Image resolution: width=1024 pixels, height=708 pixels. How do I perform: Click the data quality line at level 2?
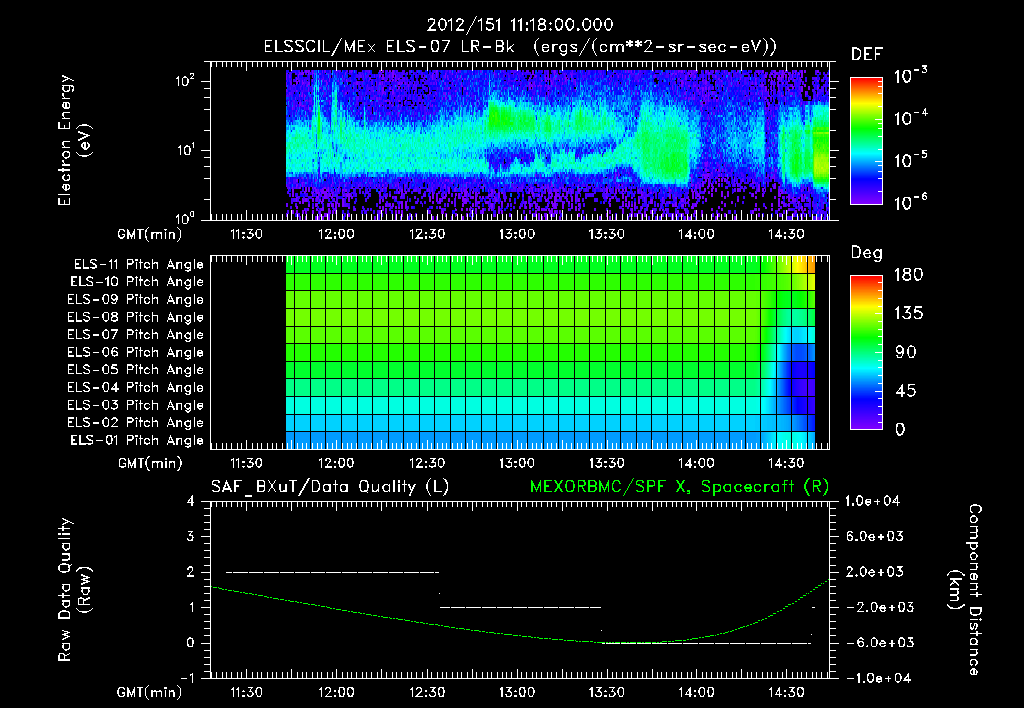[332, 572]
